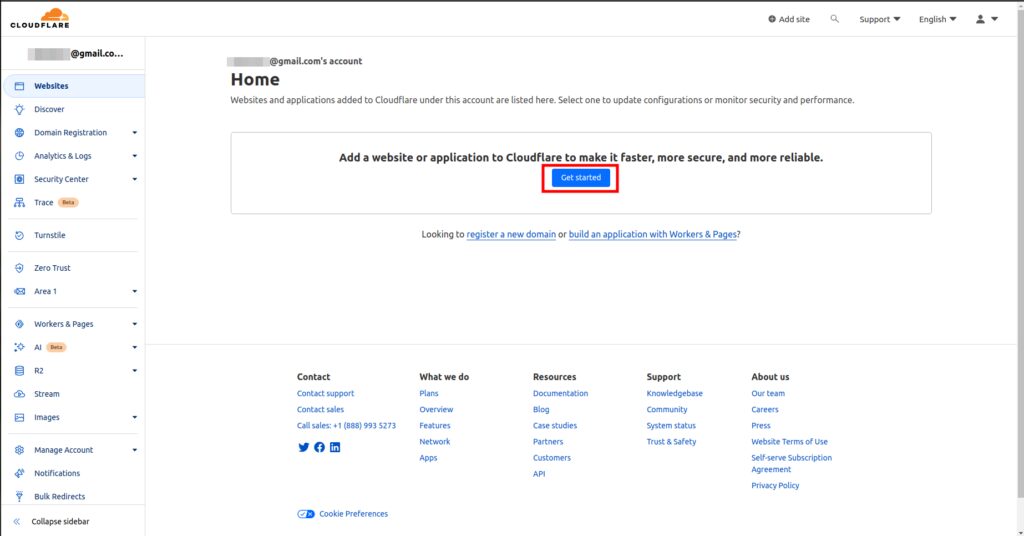Click the user profile icon
1024x536 pixels.
click(980, 20)
